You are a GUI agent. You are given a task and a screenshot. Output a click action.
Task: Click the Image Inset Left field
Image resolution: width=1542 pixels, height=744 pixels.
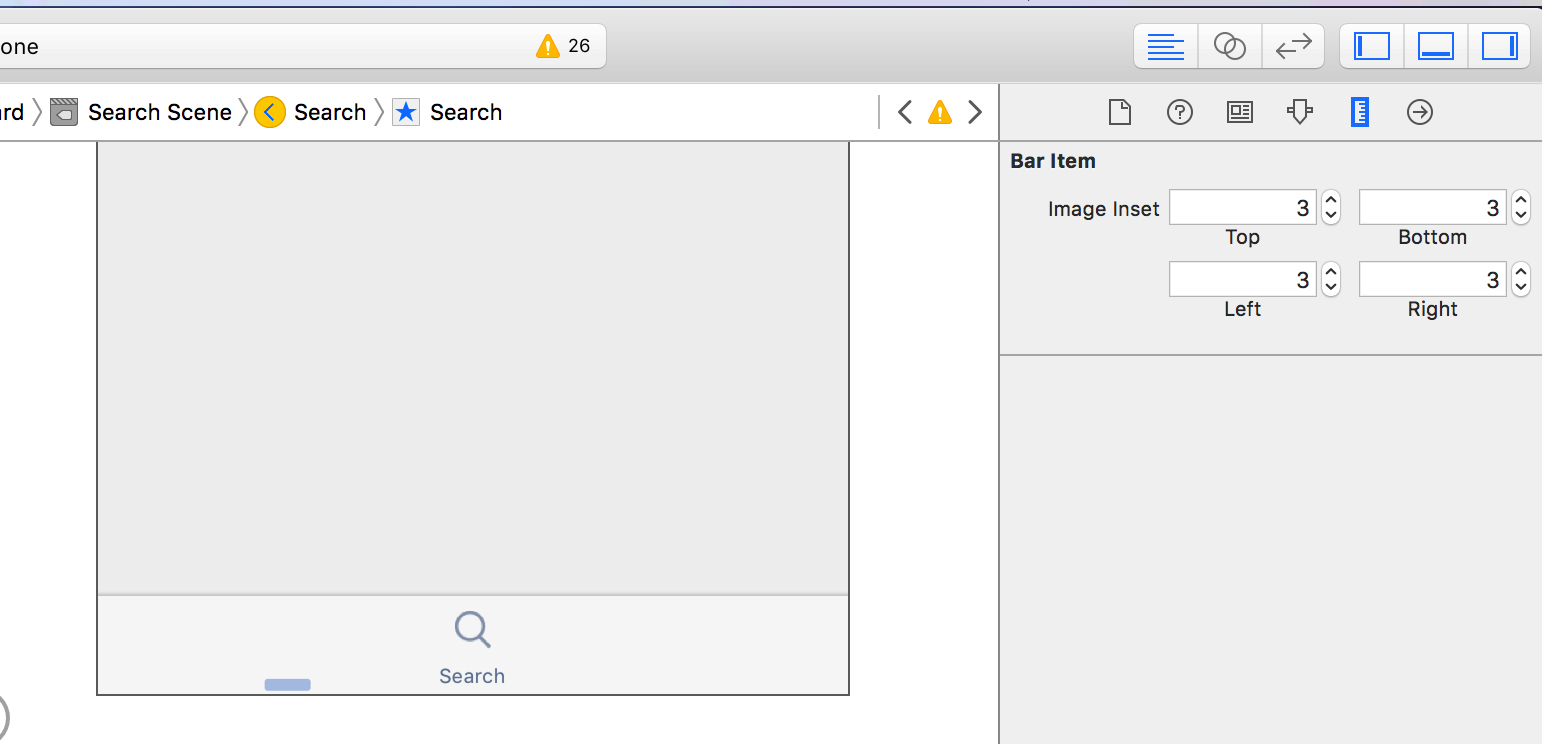coord(1243,279)
